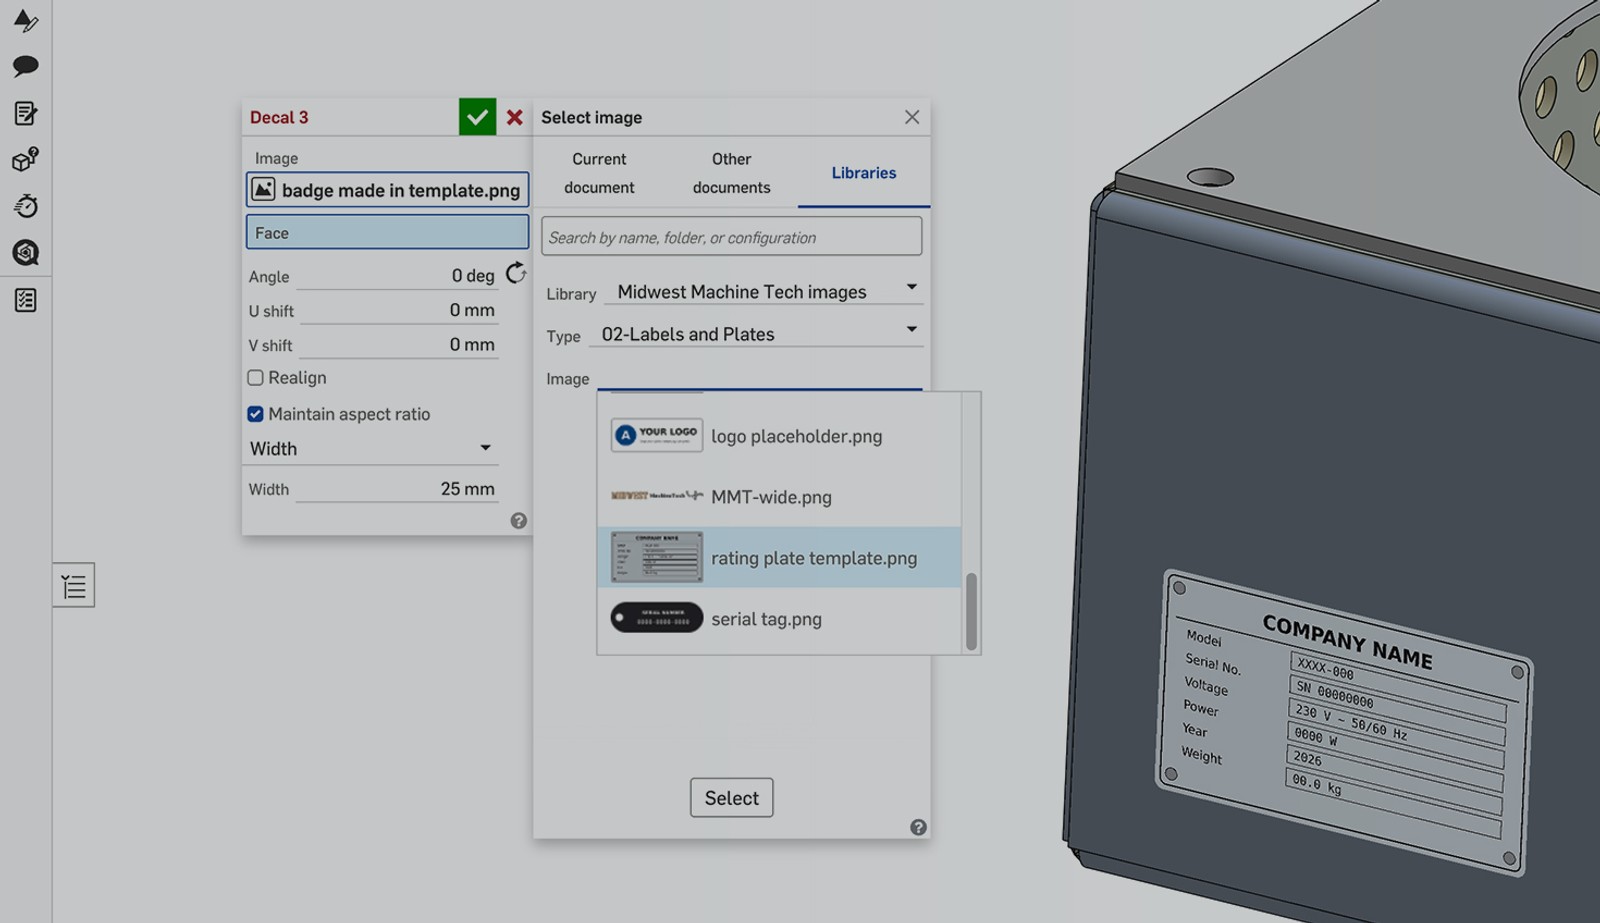Enable the Realign checkbox
This screenshot has width=1600, height=923.
[256, 378]
